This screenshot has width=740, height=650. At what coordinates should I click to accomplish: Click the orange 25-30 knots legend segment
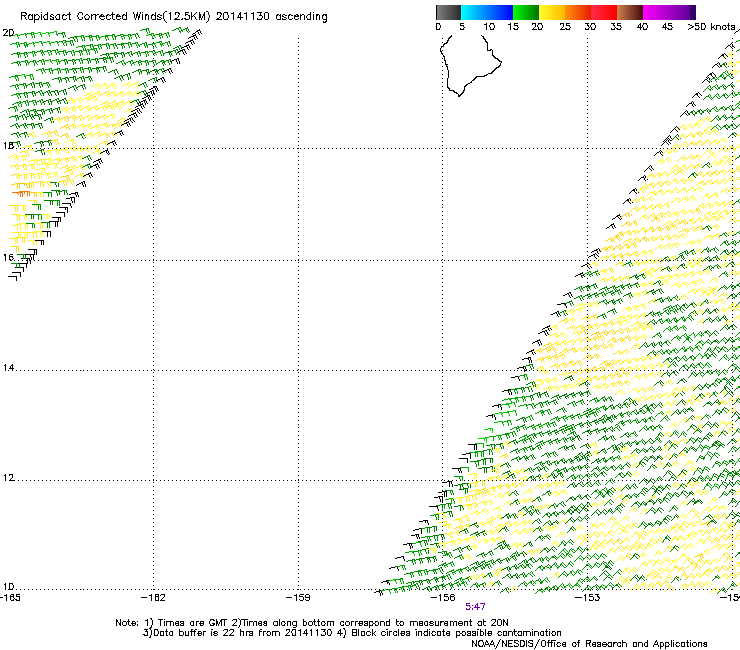point(578,12)
